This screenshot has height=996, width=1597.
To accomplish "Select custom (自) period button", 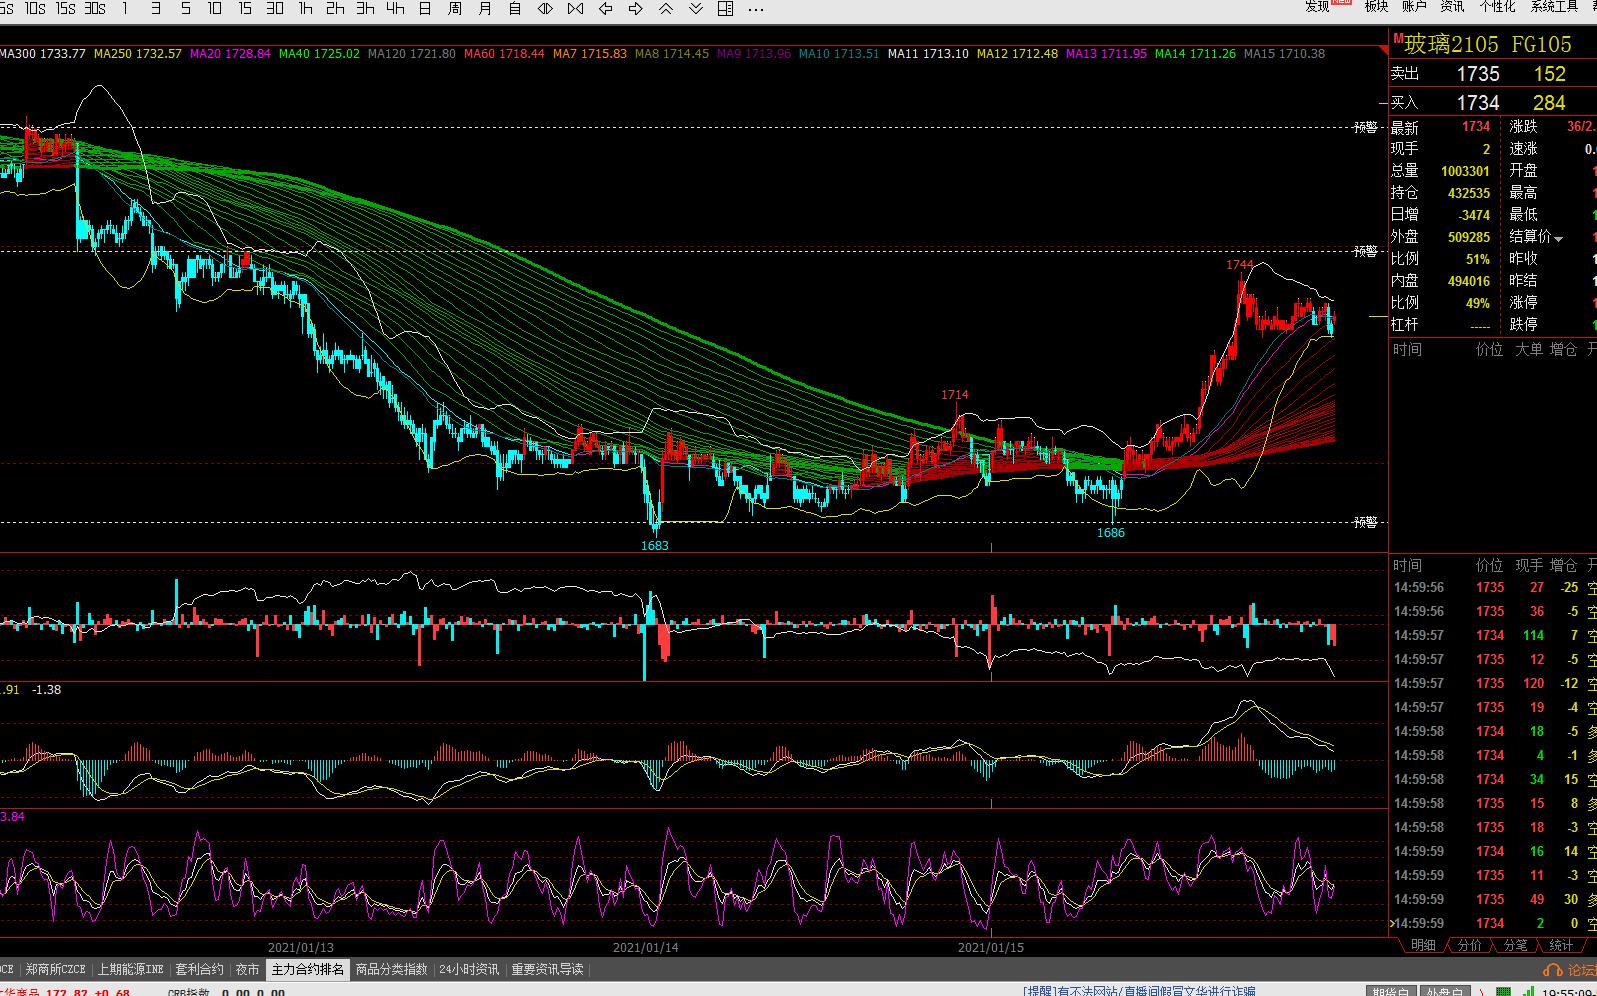I will click(x=515, y=8).
